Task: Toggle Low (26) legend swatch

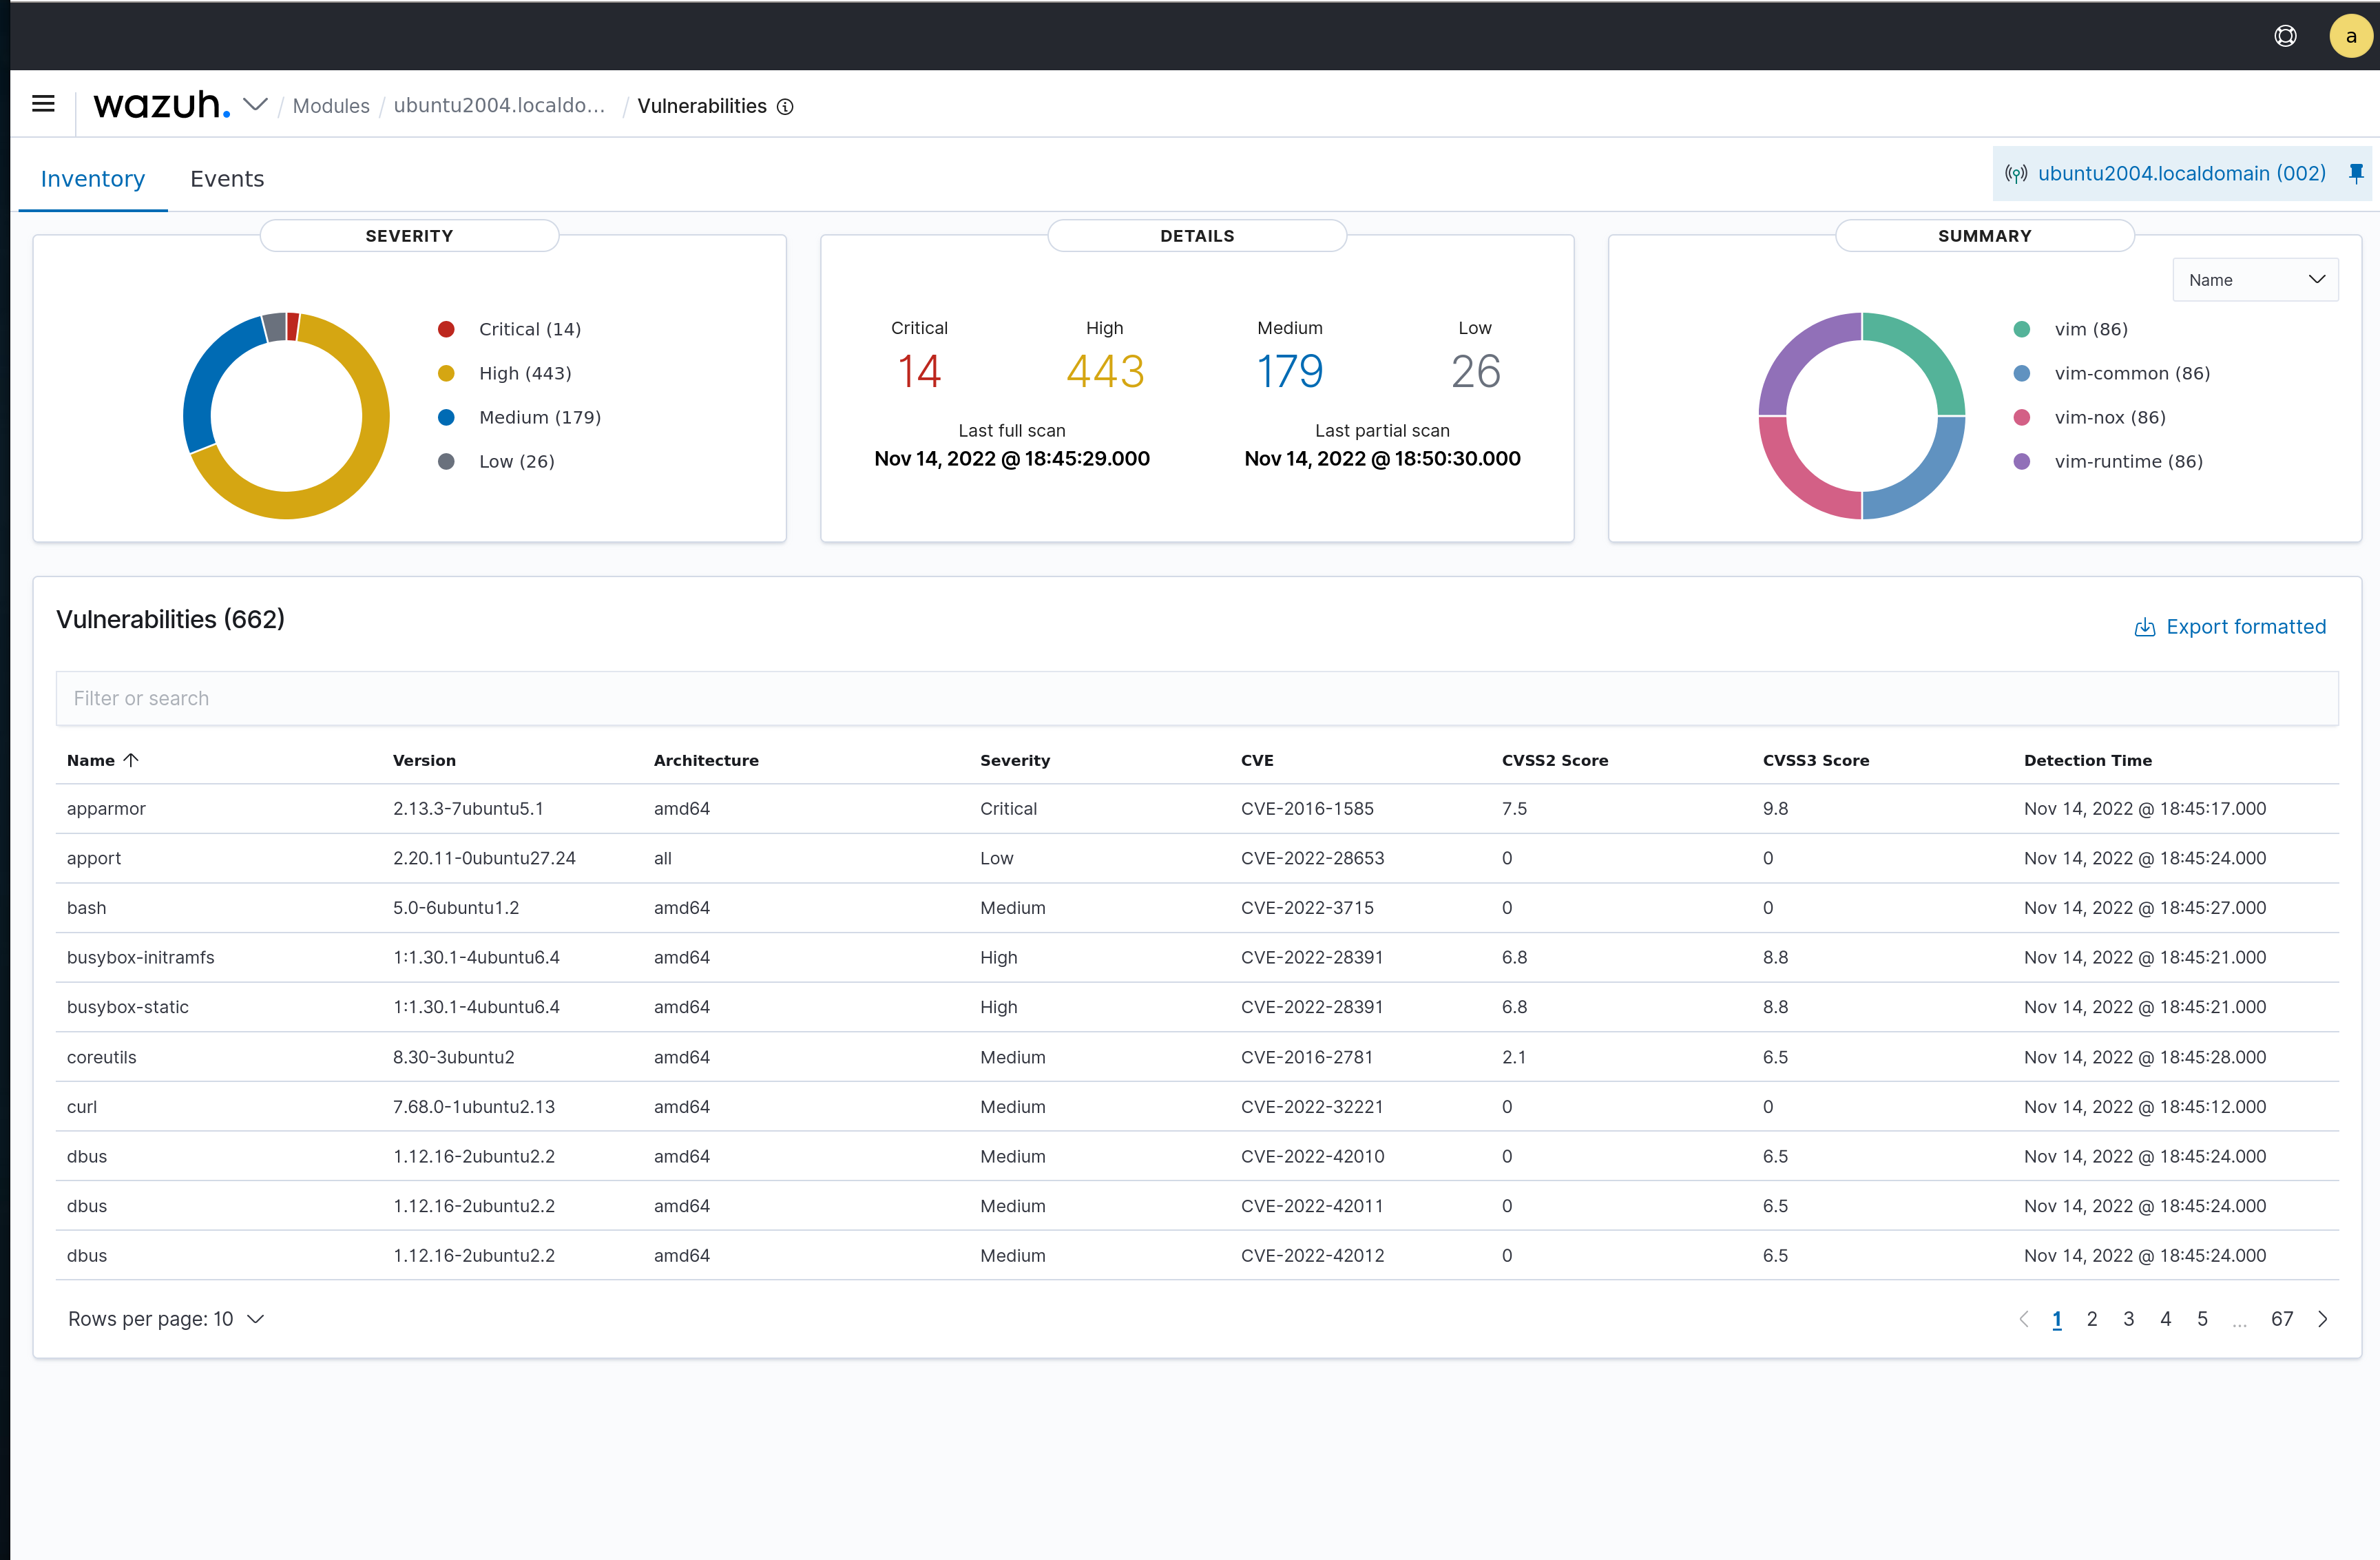Action: pyautogui.click(x=446, y=461)
